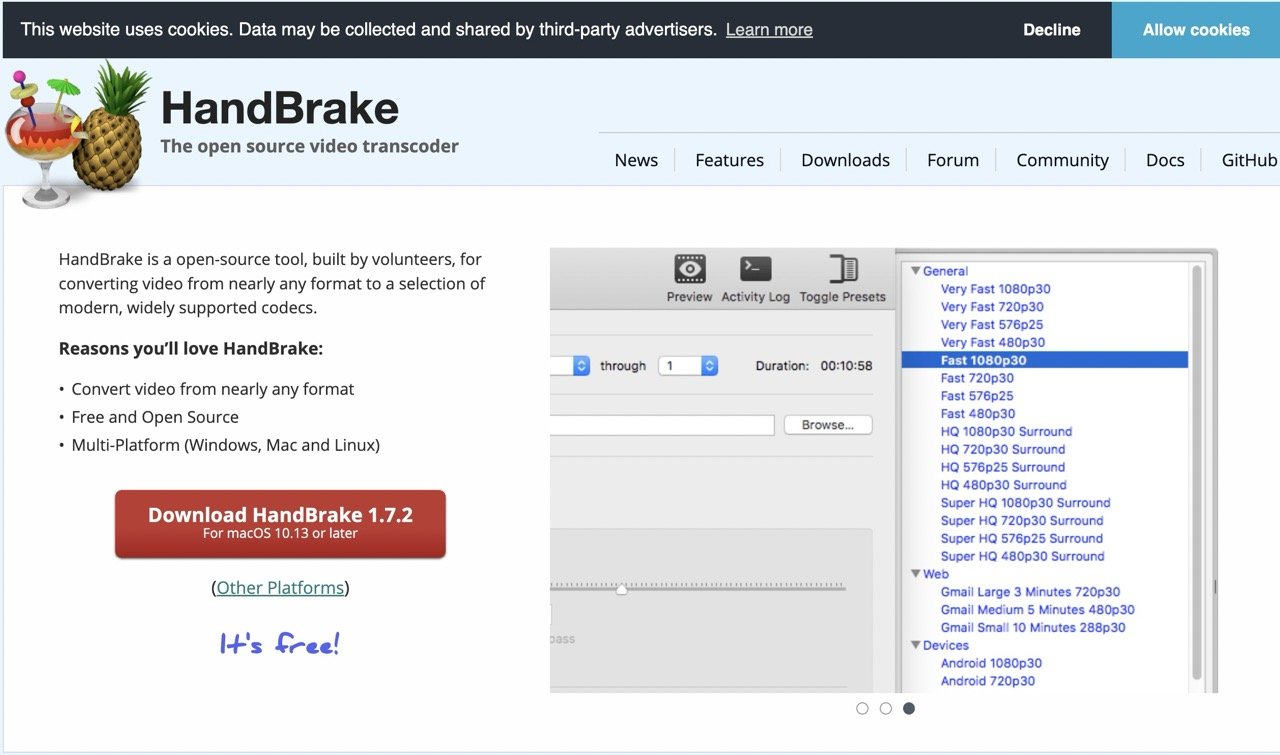The width and height of the screenshot is (1280, 755).
Task: Open the Other Platforms link
Action: point(279,587)
